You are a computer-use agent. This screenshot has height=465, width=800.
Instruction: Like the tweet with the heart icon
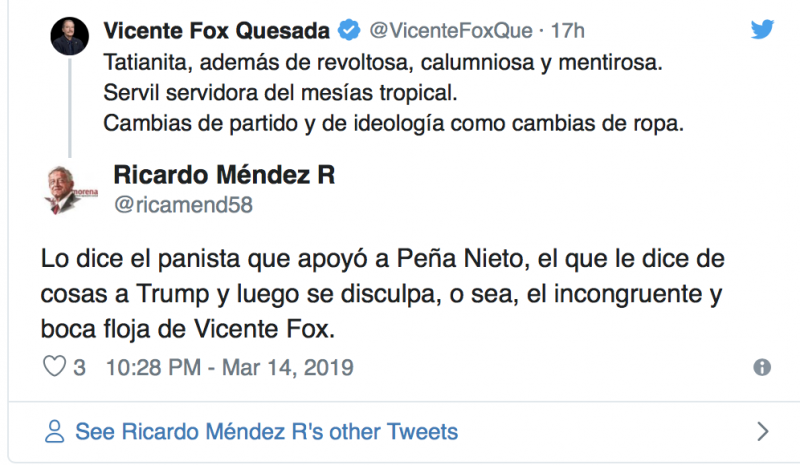[x=53, y=367]
